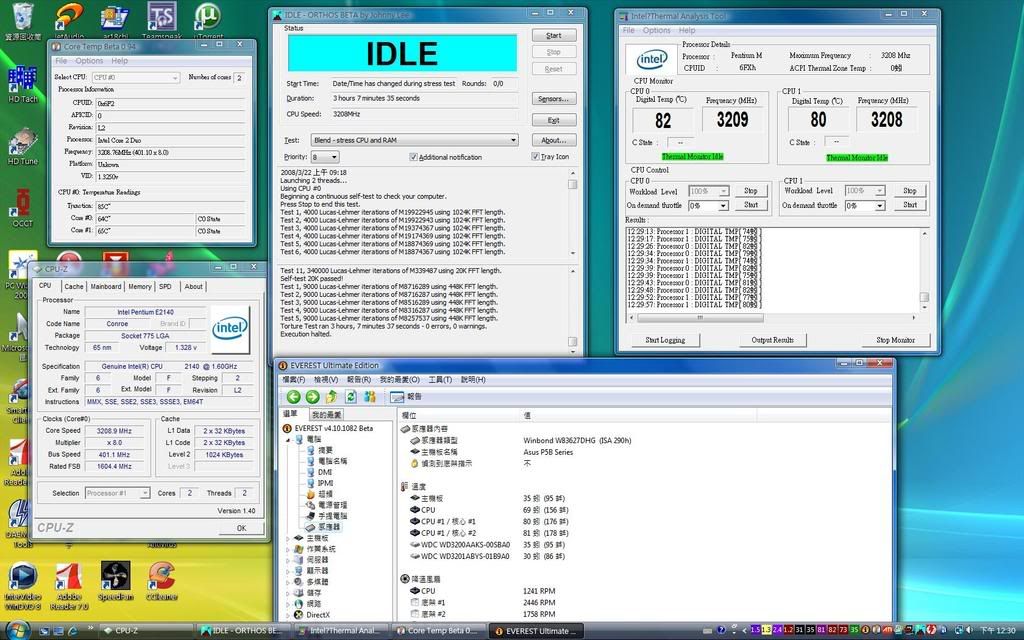
Task: Select the jetAudio desktop shortcut
Action: (69, 21)
